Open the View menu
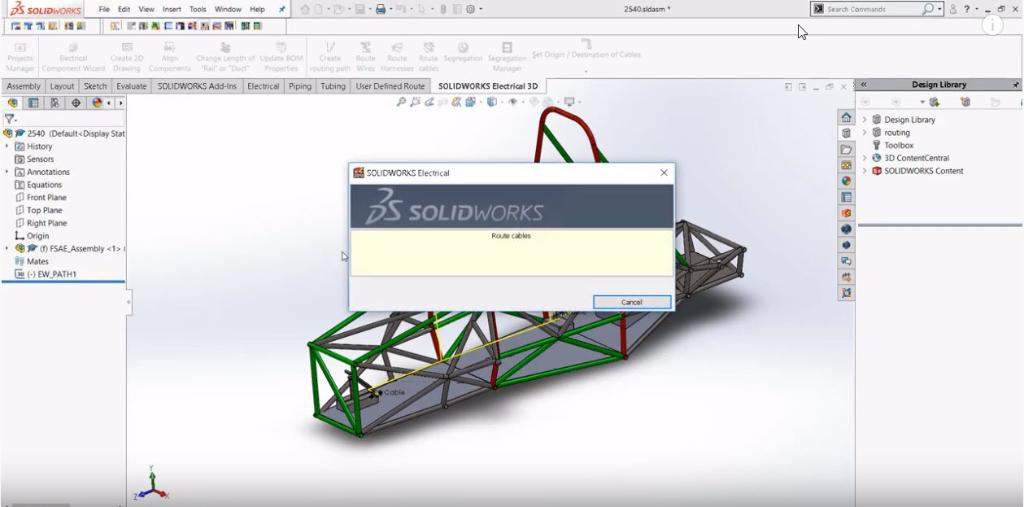Image resolution: width=1024 pixels, height=507 pixels. [146, 9]
